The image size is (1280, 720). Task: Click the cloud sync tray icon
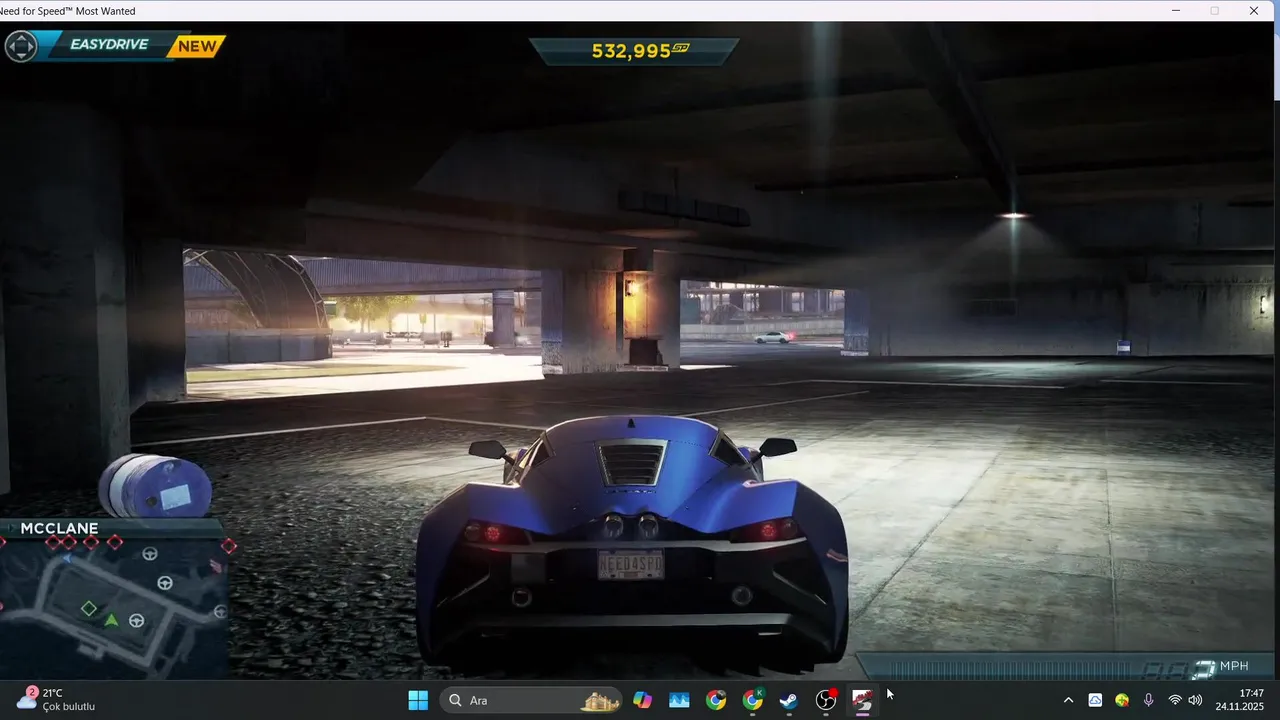1095,700
